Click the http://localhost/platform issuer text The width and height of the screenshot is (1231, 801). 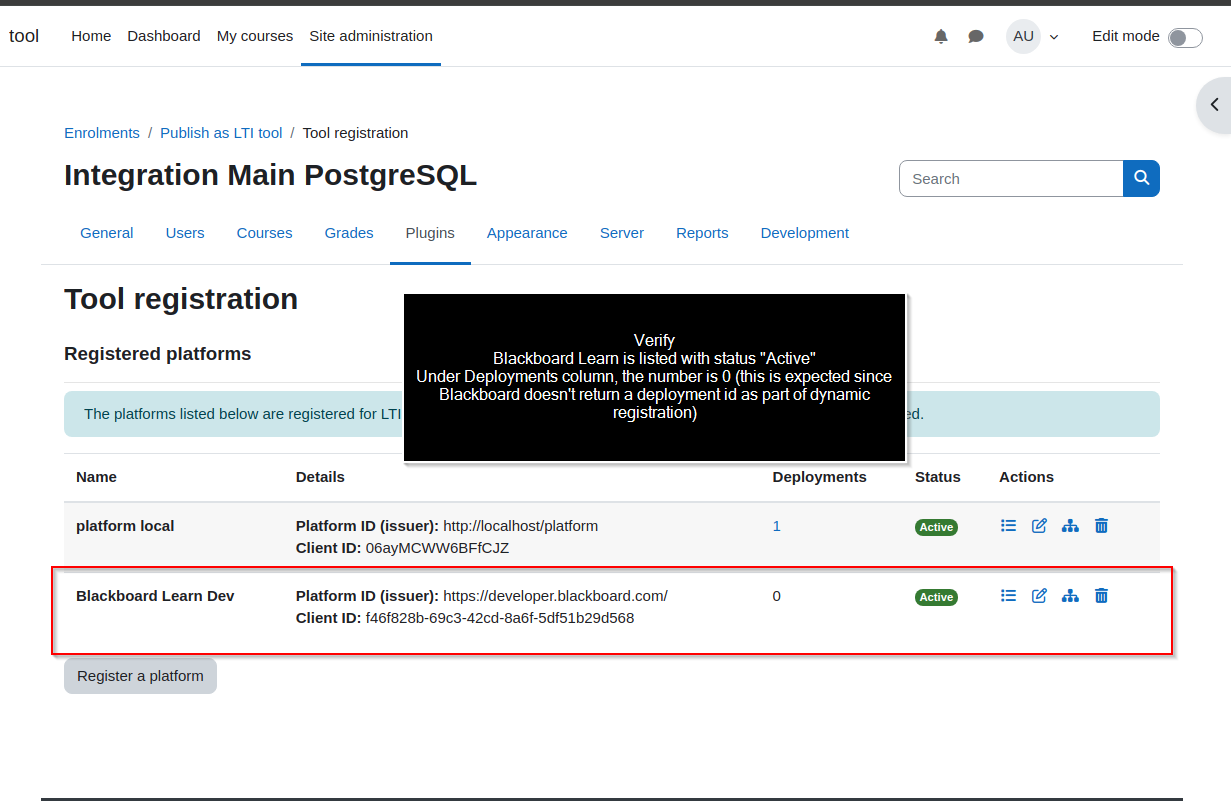[x=520, y=526]
